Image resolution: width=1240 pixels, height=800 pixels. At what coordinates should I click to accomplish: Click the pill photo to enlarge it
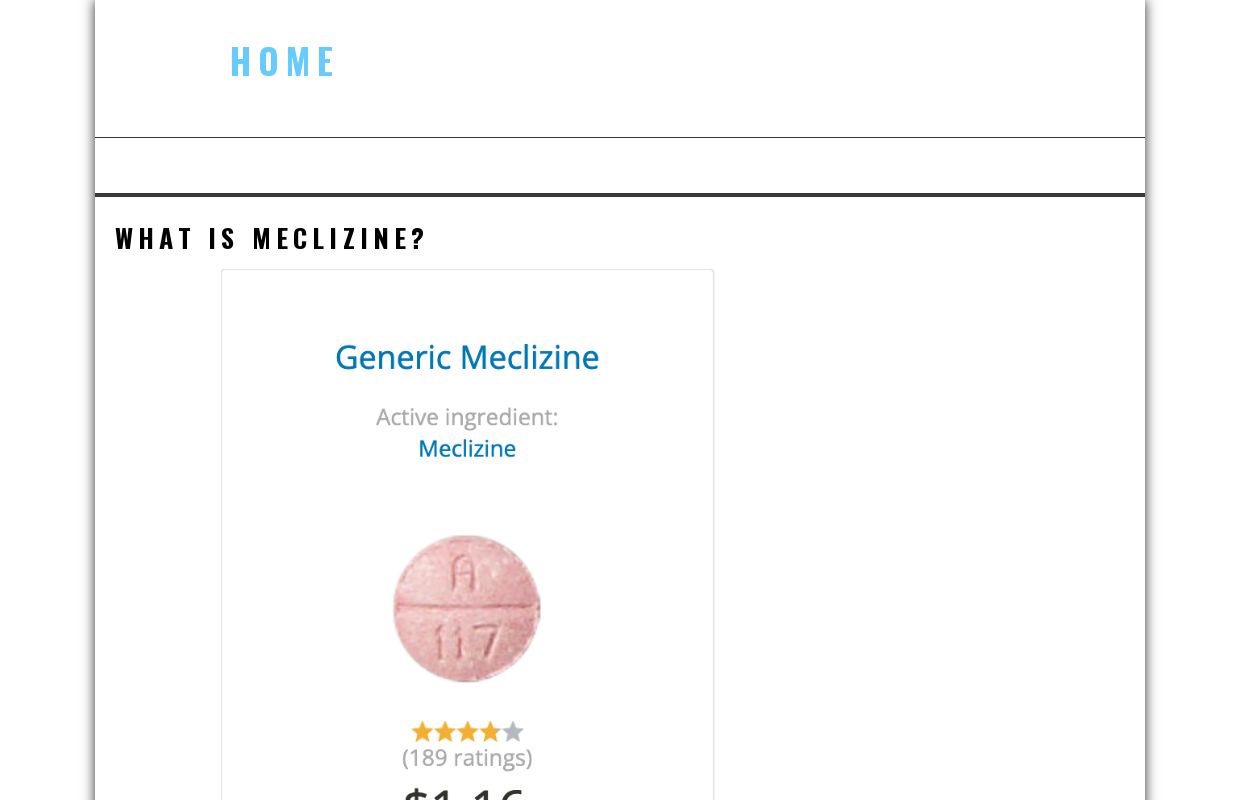click(x=466, y=607)
